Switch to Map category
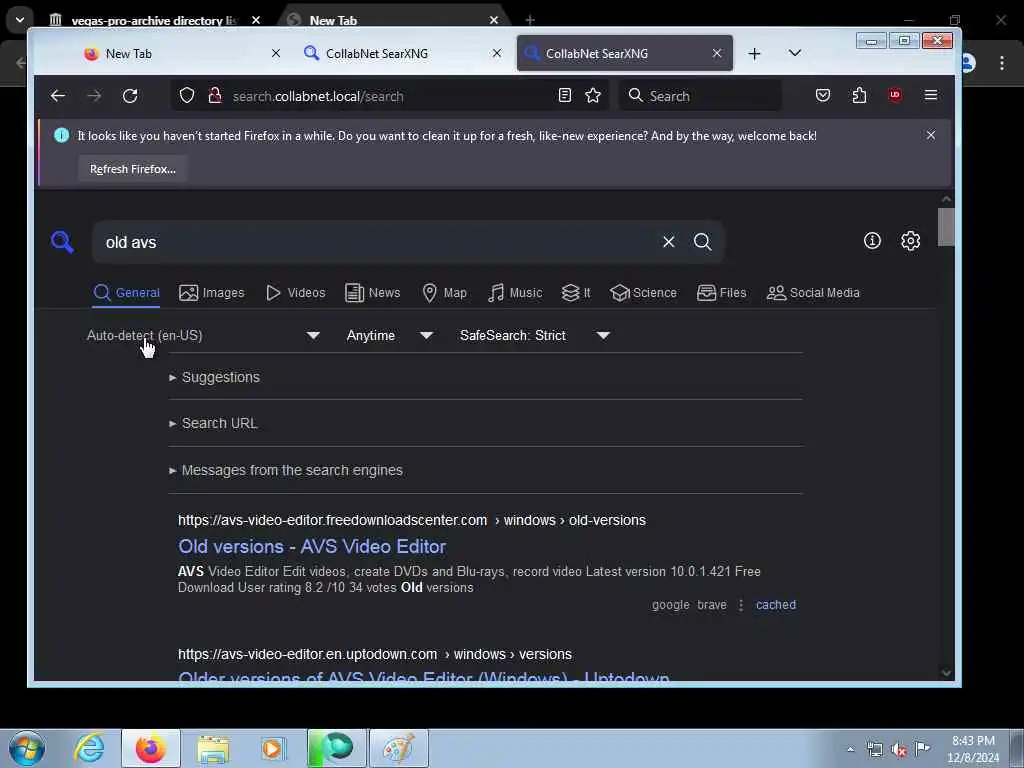Viewport: 1024px width, 768px height. click(x=444, y=293)
